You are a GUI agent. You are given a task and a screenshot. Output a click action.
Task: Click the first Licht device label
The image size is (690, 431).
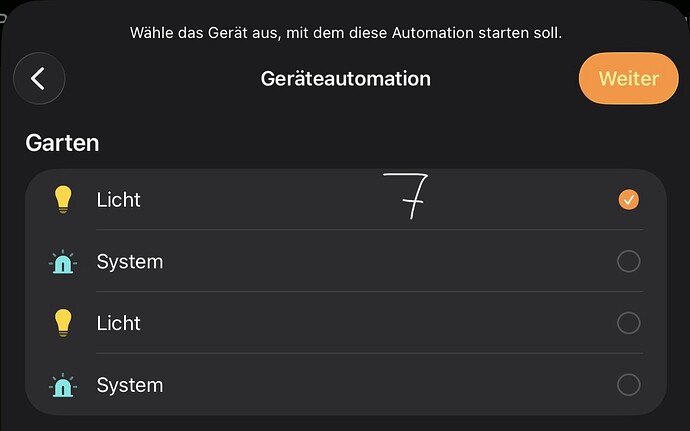point(119,200)
